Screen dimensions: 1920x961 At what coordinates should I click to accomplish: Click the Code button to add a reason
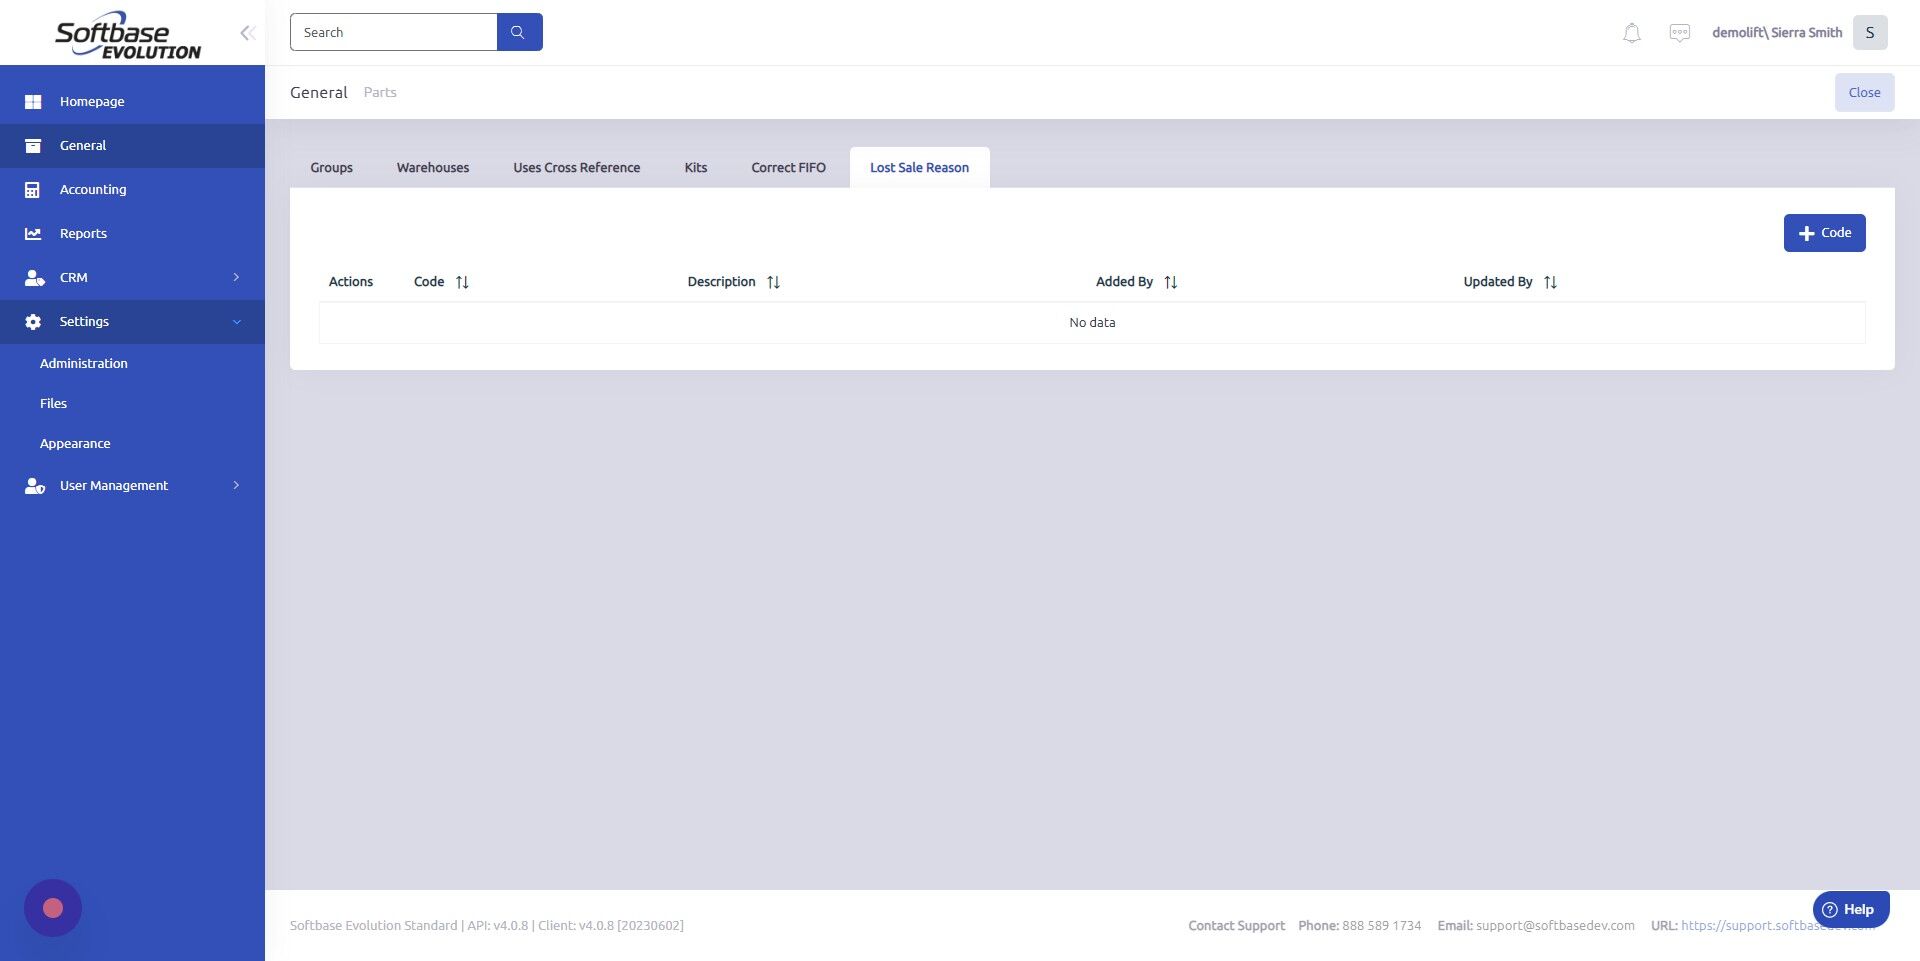[1824, 233]
